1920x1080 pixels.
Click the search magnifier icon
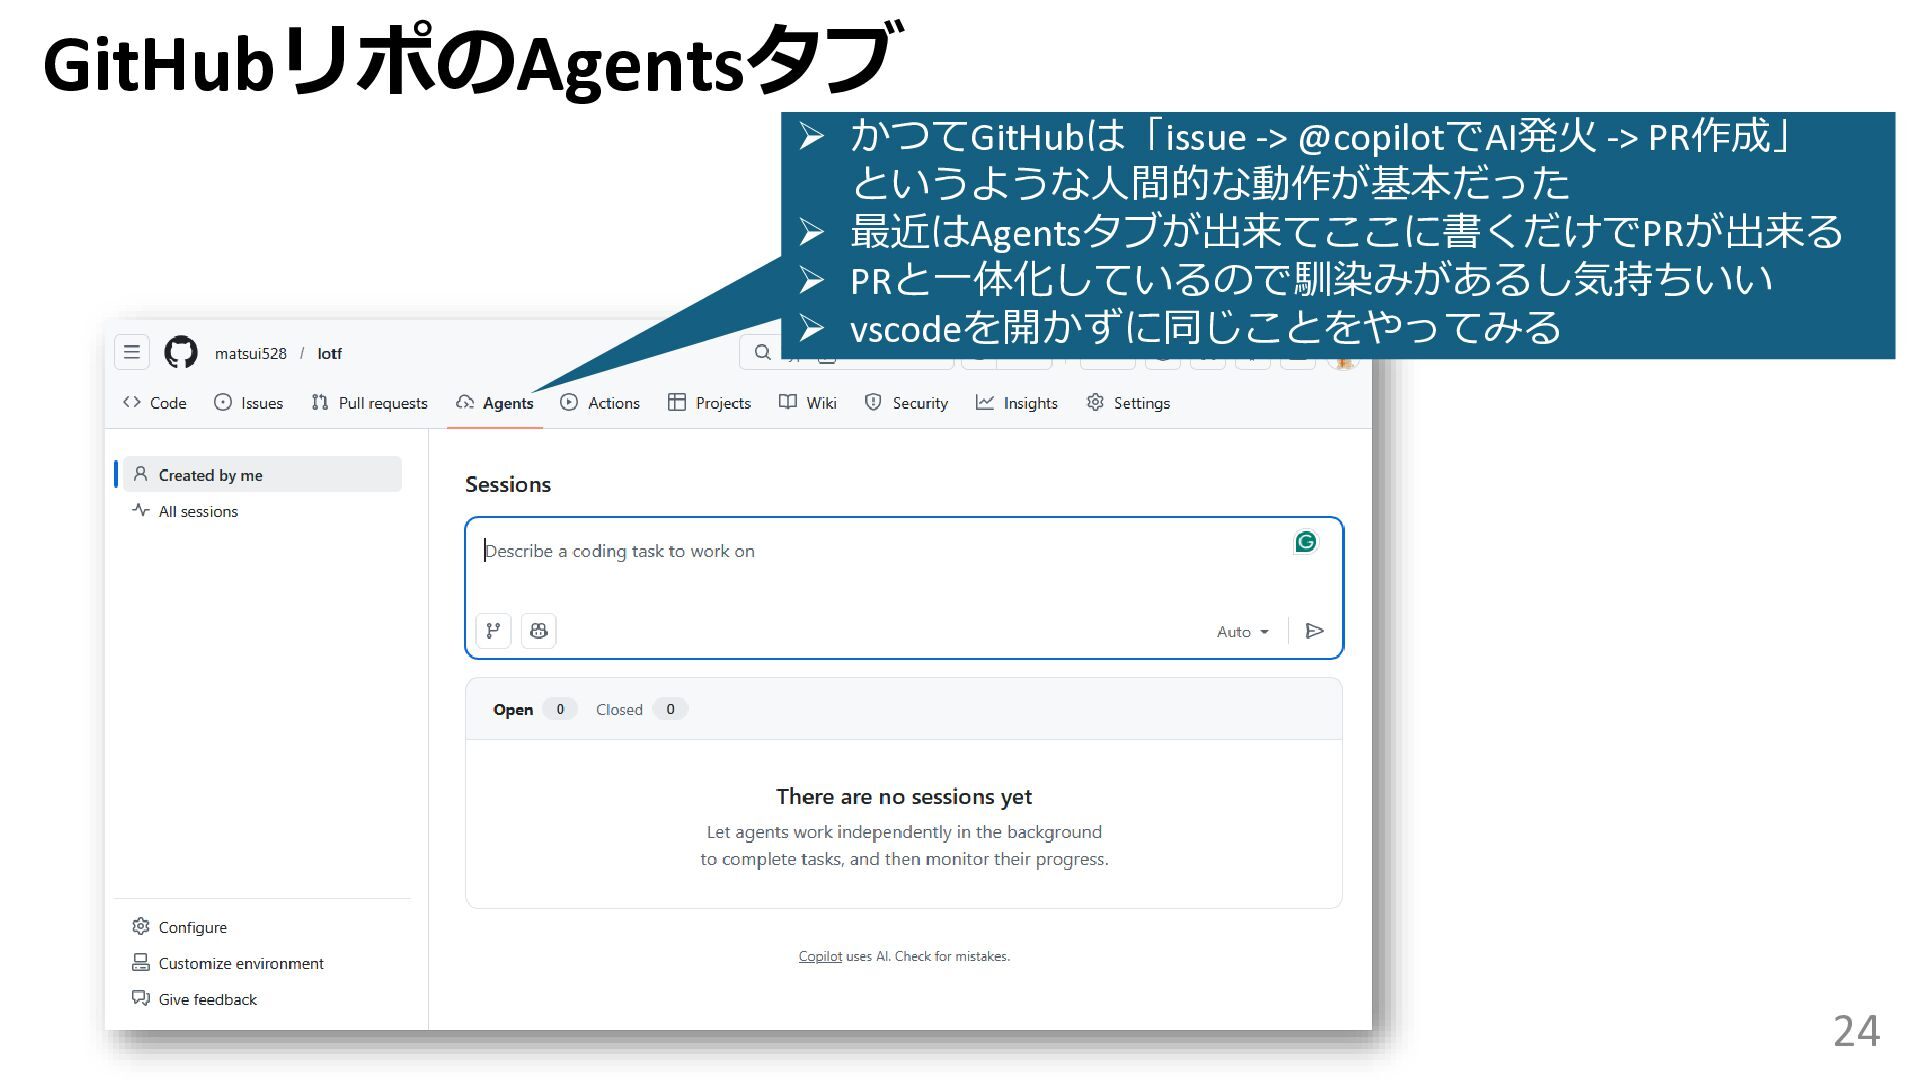tap(762, 352)
